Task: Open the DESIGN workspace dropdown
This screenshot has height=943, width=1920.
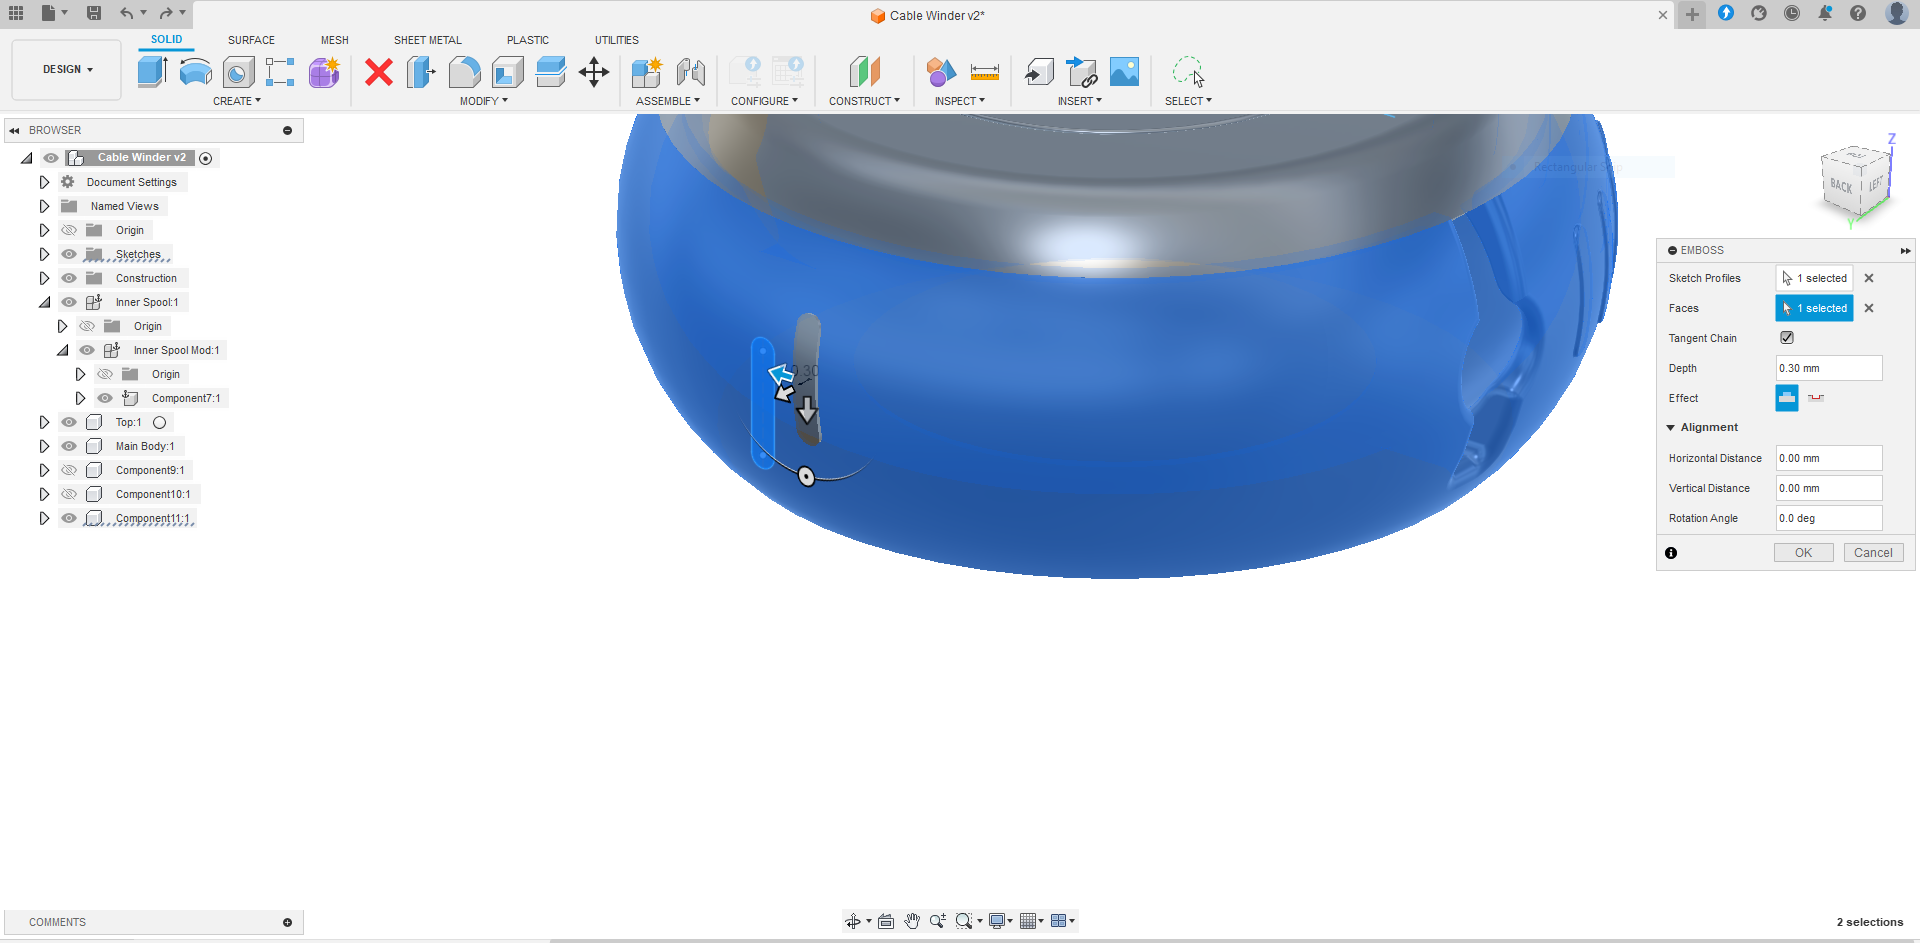Action: (x=67, y=70)
